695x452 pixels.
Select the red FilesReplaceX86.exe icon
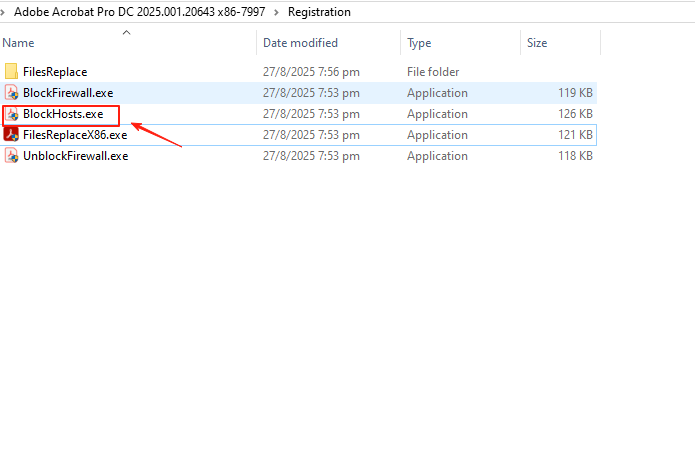[x=12, y=135]
